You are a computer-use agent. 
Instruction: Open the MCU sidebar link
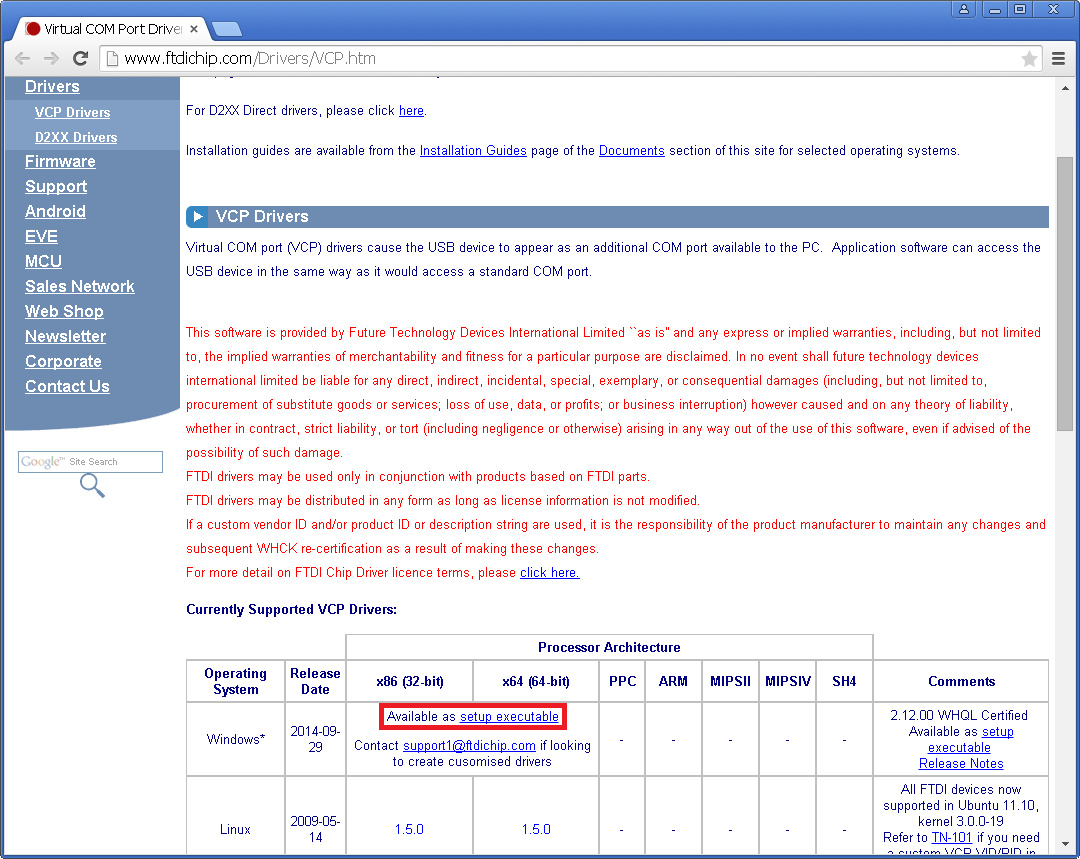pos(43,261)
